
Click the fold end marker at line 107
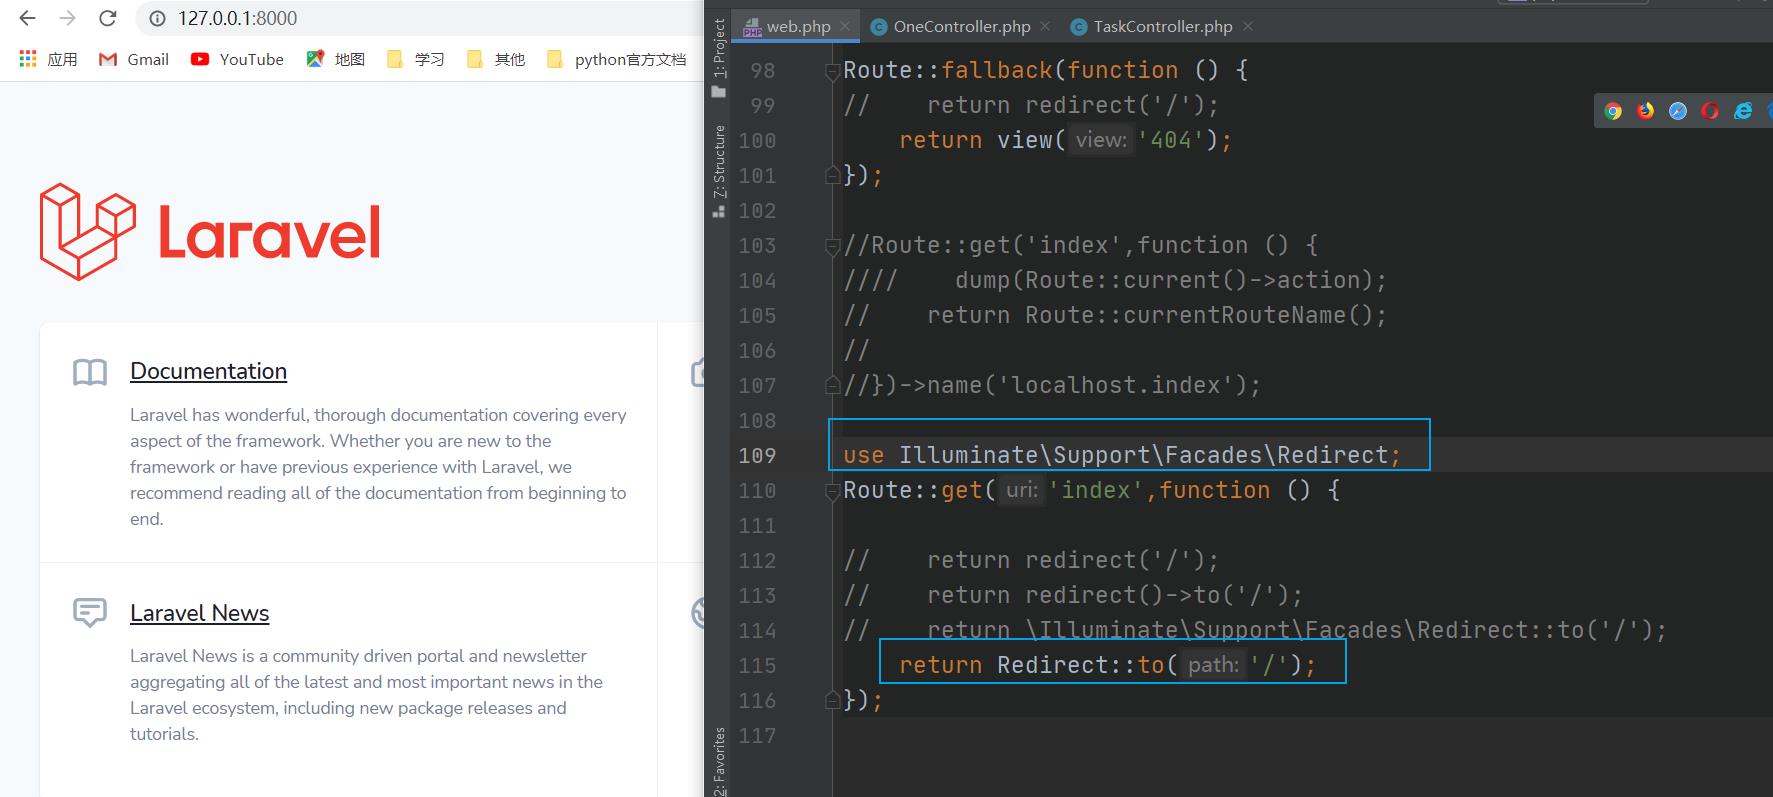pyautogui.click(x=832, y=386)
